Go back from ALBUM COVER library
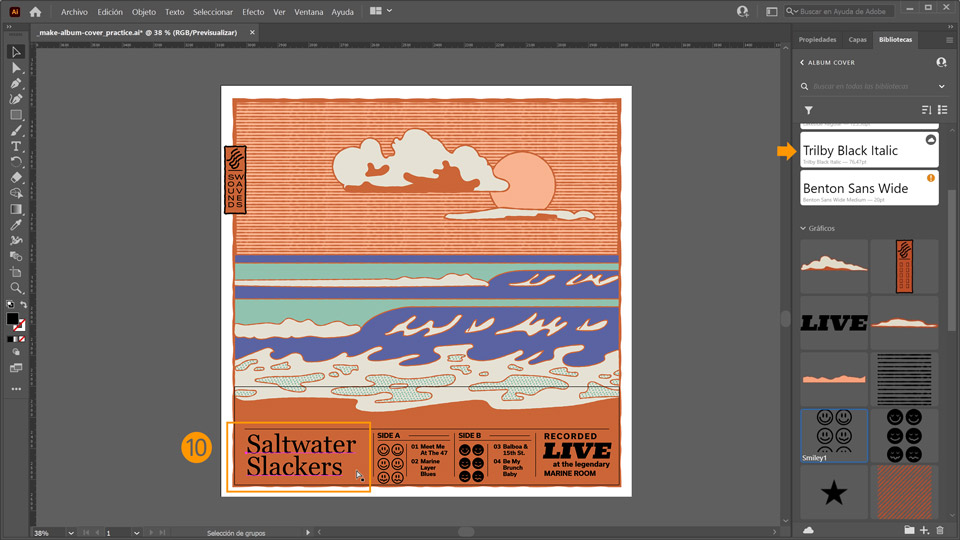 click(x=802, y=62)
